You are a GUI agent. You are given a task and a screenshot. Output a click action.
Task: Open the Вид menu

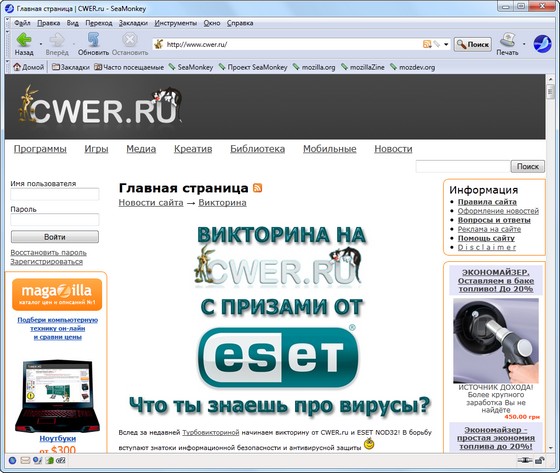pyautogui.click(x=72, y=23)
